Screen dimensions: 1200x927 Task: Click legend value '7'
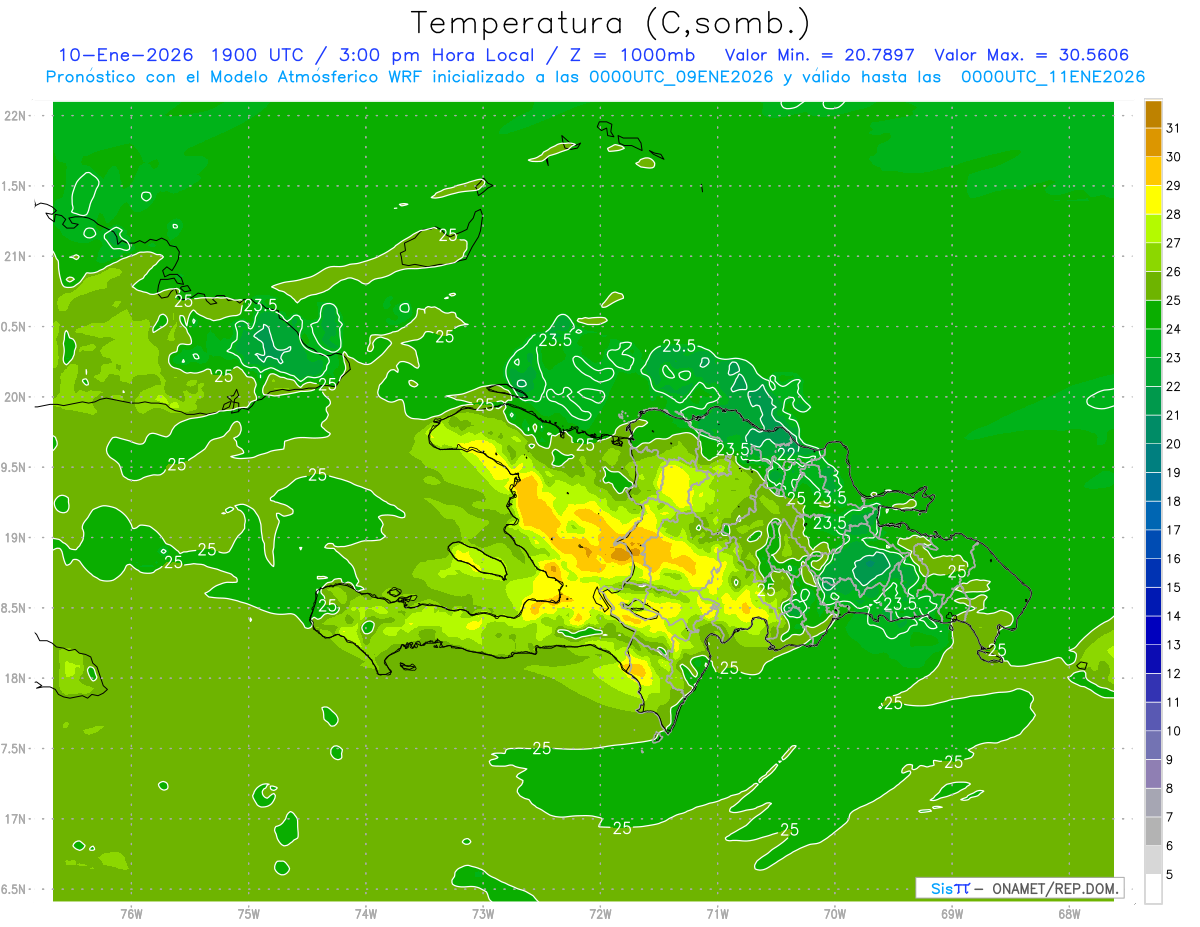coord(1170,817)
